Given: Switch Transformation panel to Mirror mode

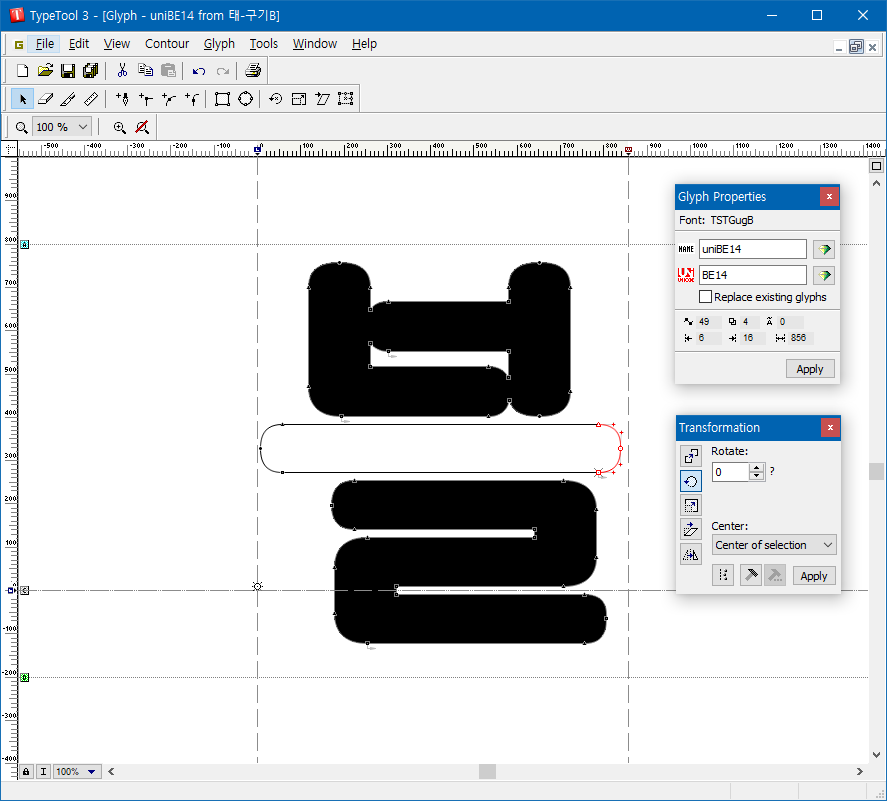Looking at the screenshot, I should point(691,554).
